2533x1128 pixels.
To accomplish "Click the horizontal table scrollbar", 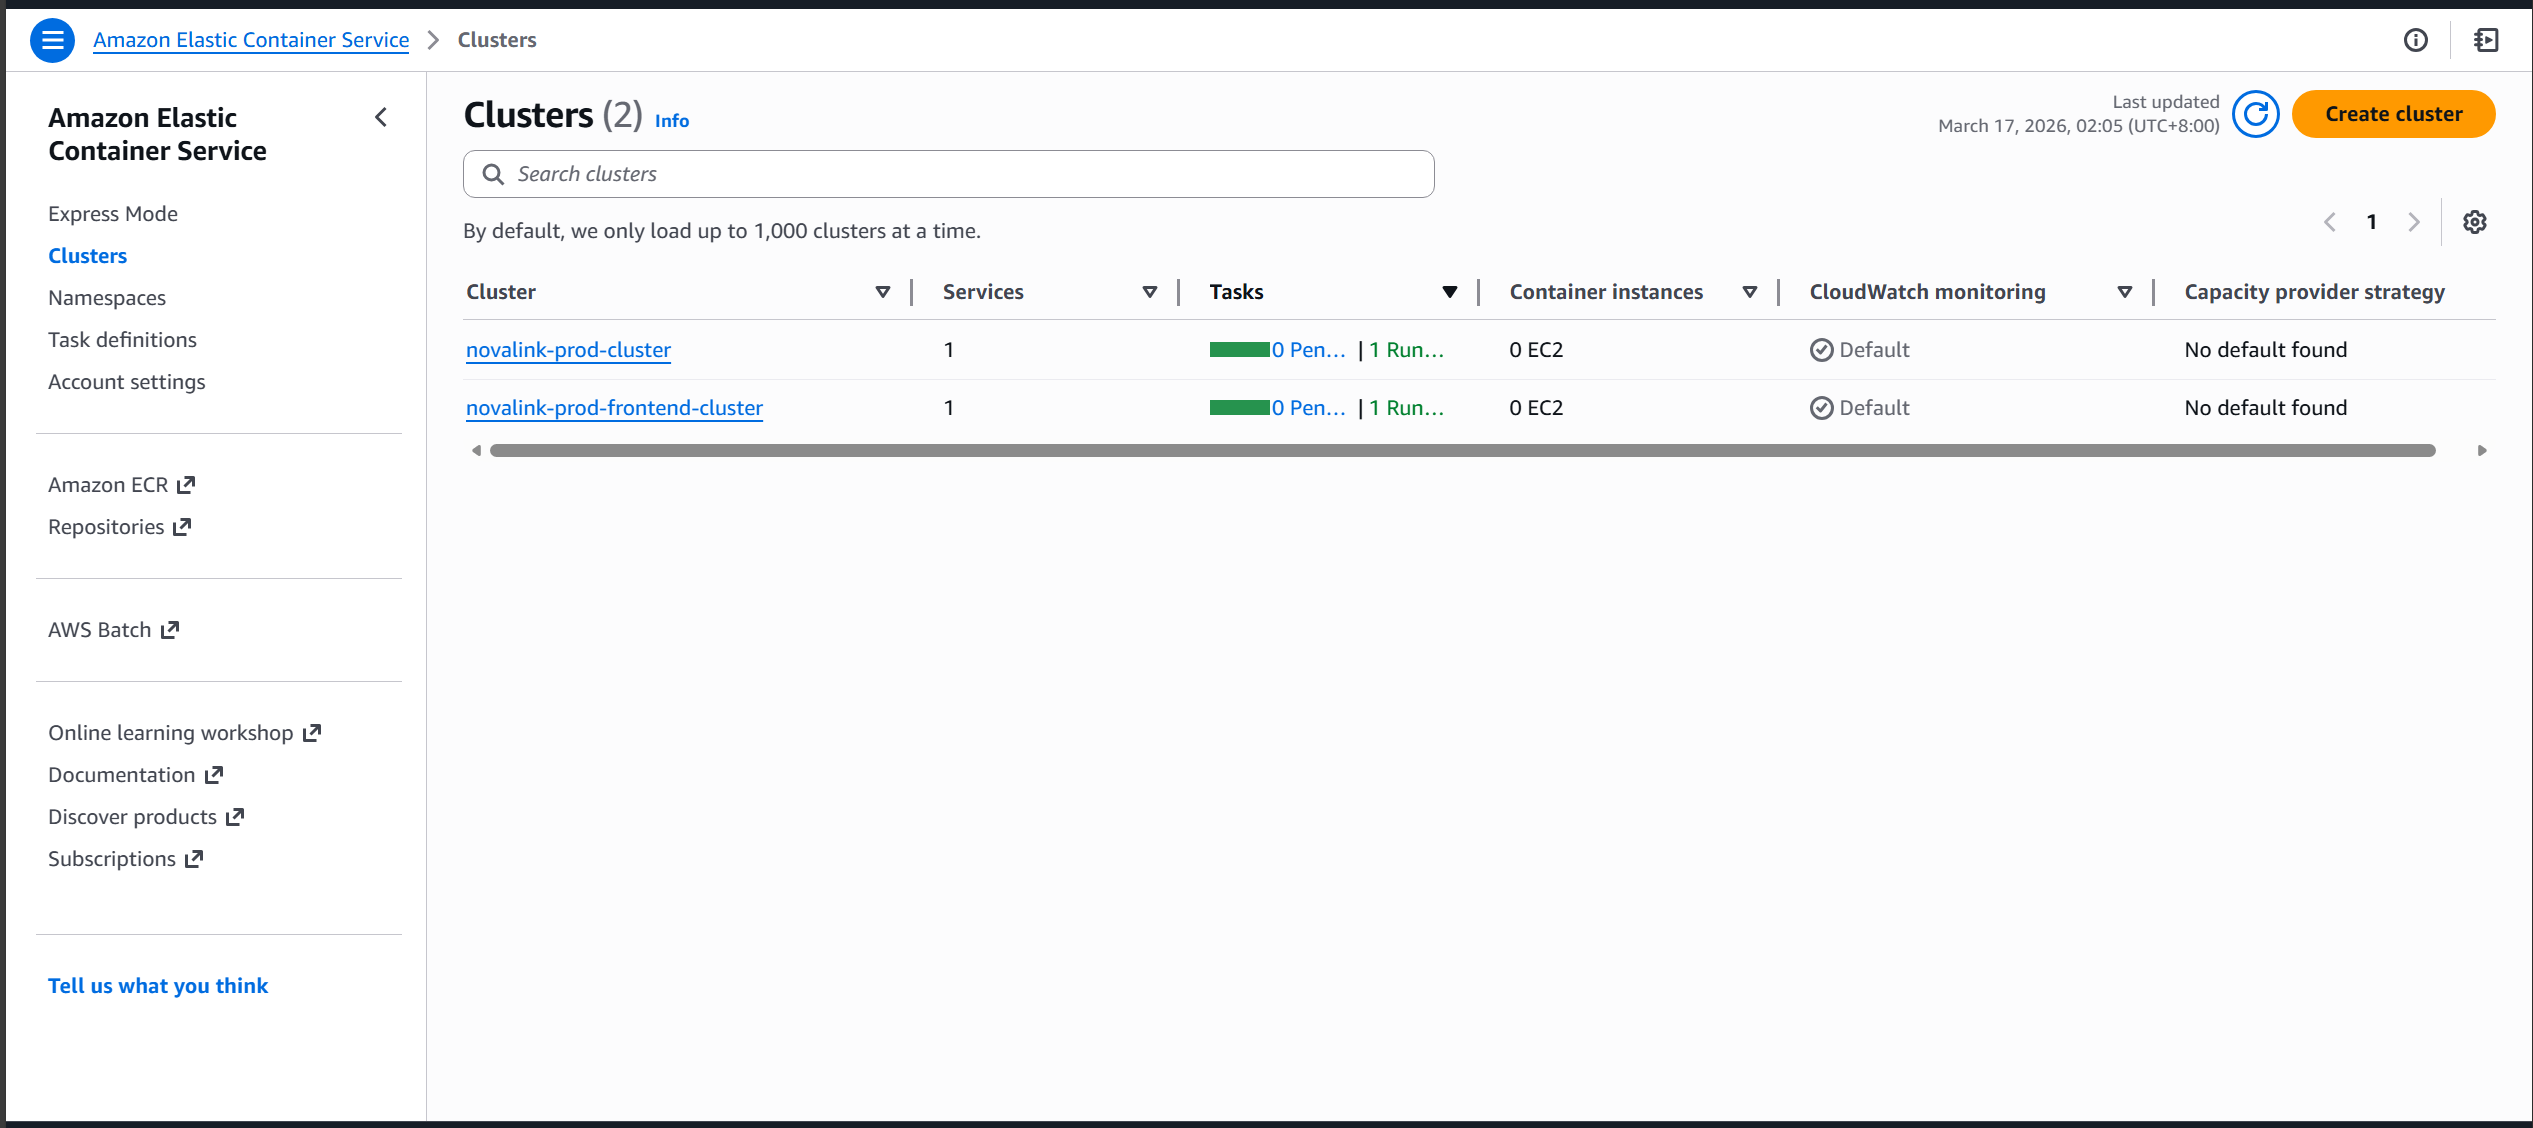I will click(x=1460, y=451).
